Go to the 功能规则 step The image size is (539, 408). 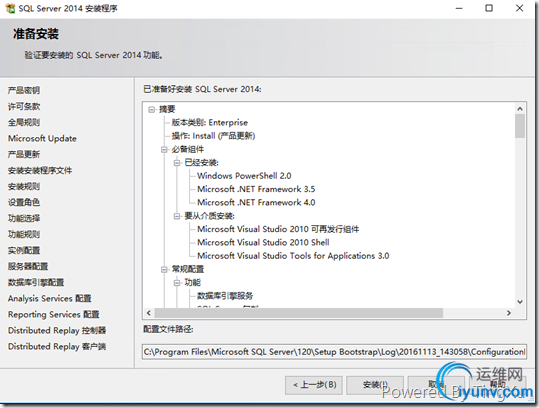24,234
